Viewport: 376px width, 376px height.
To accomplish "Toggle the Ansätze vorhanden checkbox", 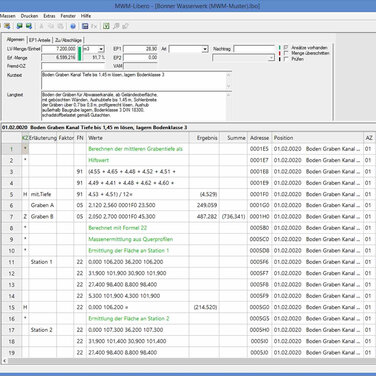I will coord(286,48).
